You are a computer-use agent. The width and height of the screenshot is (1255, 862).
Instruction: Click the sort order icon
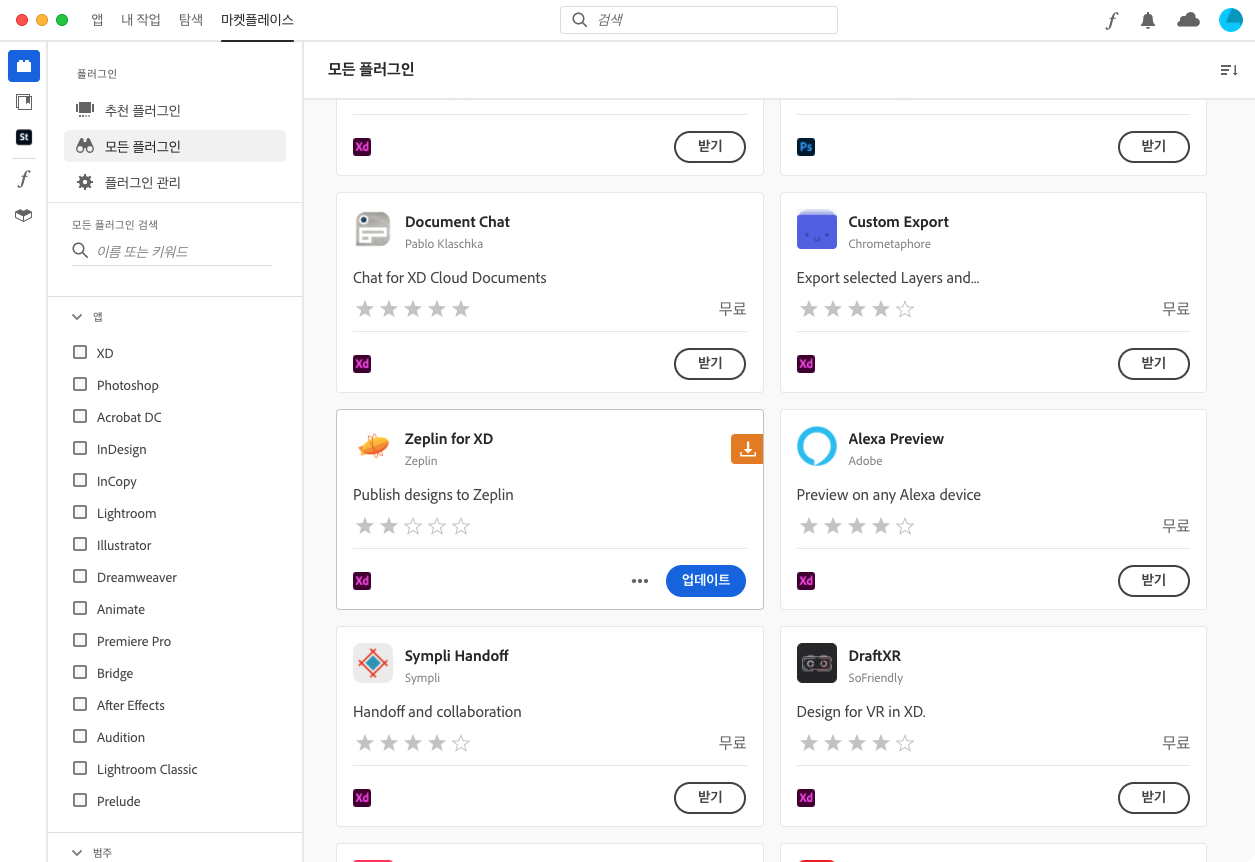point(1229,70)
